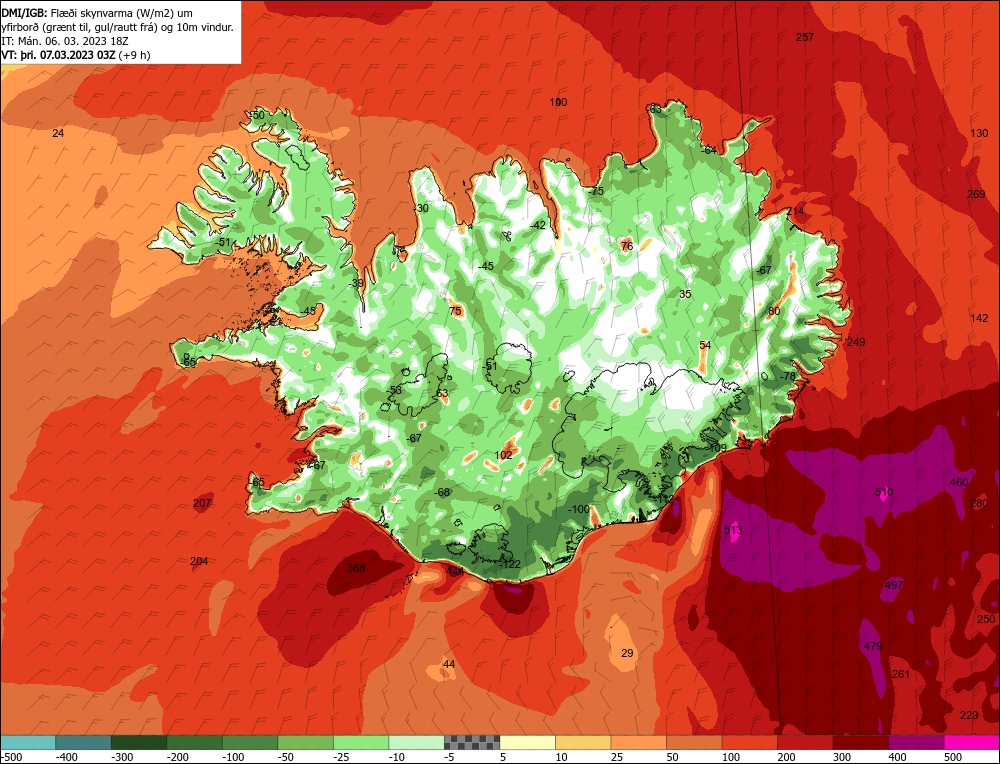Click the legend label "-500"
1000x764 pixels.
pyautogui.click(x=11, y=757)
